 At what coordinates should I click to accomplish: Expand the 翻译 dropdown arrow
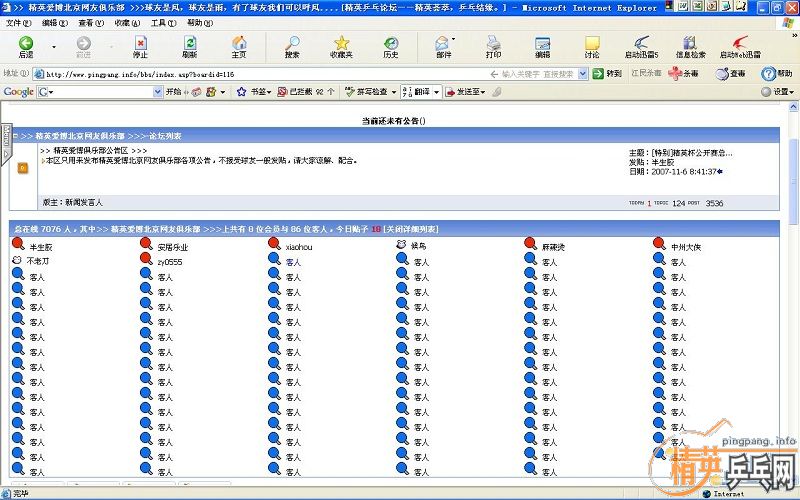pos(436,92)
